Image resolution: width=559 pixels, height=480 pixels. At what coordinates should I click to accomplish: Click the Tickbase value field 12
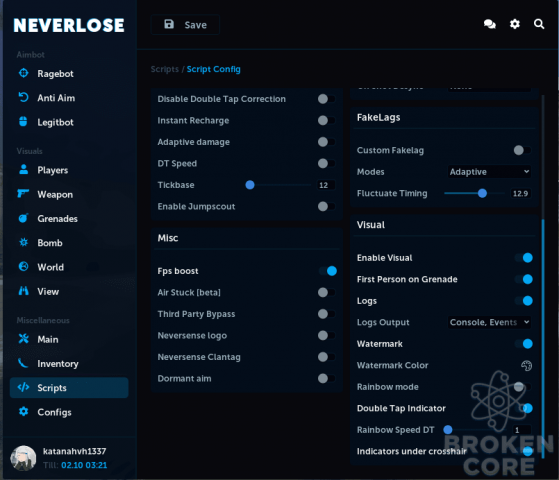pyautogui.click(x=326, y=185)
